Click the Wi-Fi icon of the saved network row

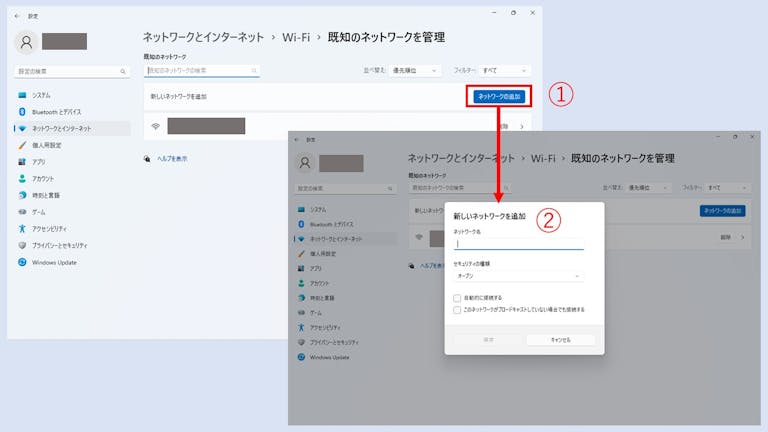(155, 126)
